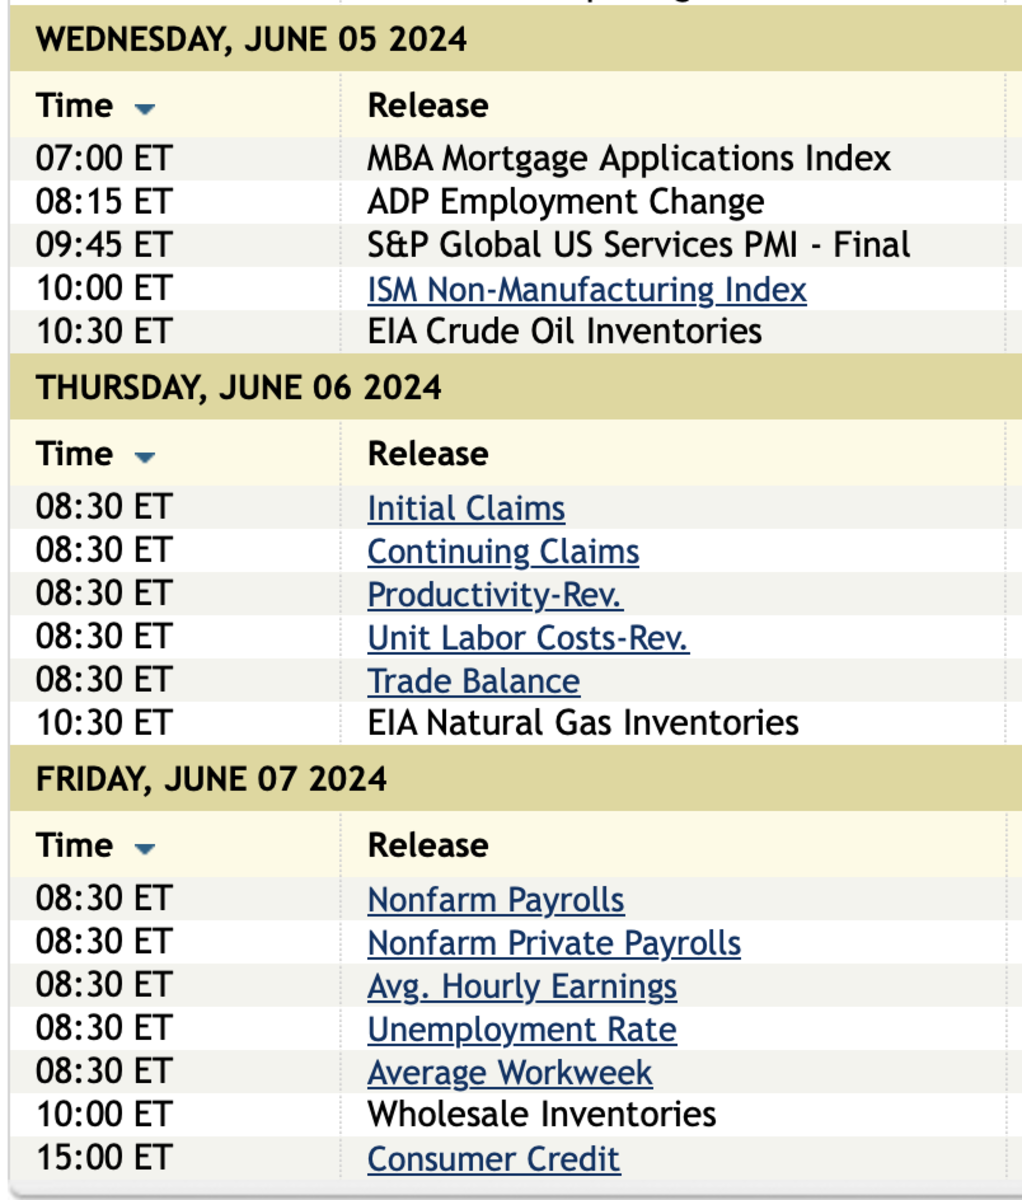
Task: Open the Average Workweek link
Action: (510, 1072)
